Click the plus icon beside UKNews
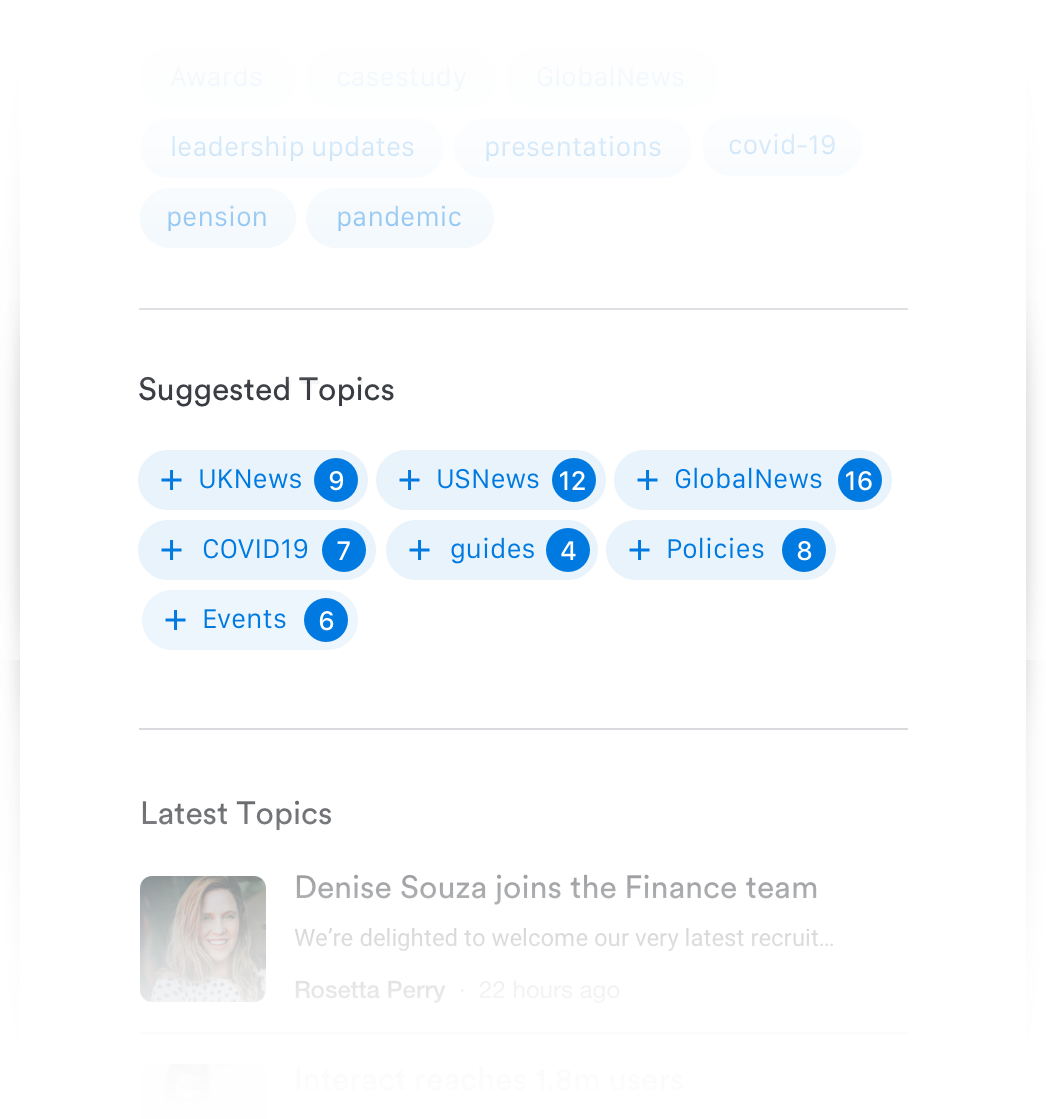The image size is (1046, 1119). click(171, 480)
